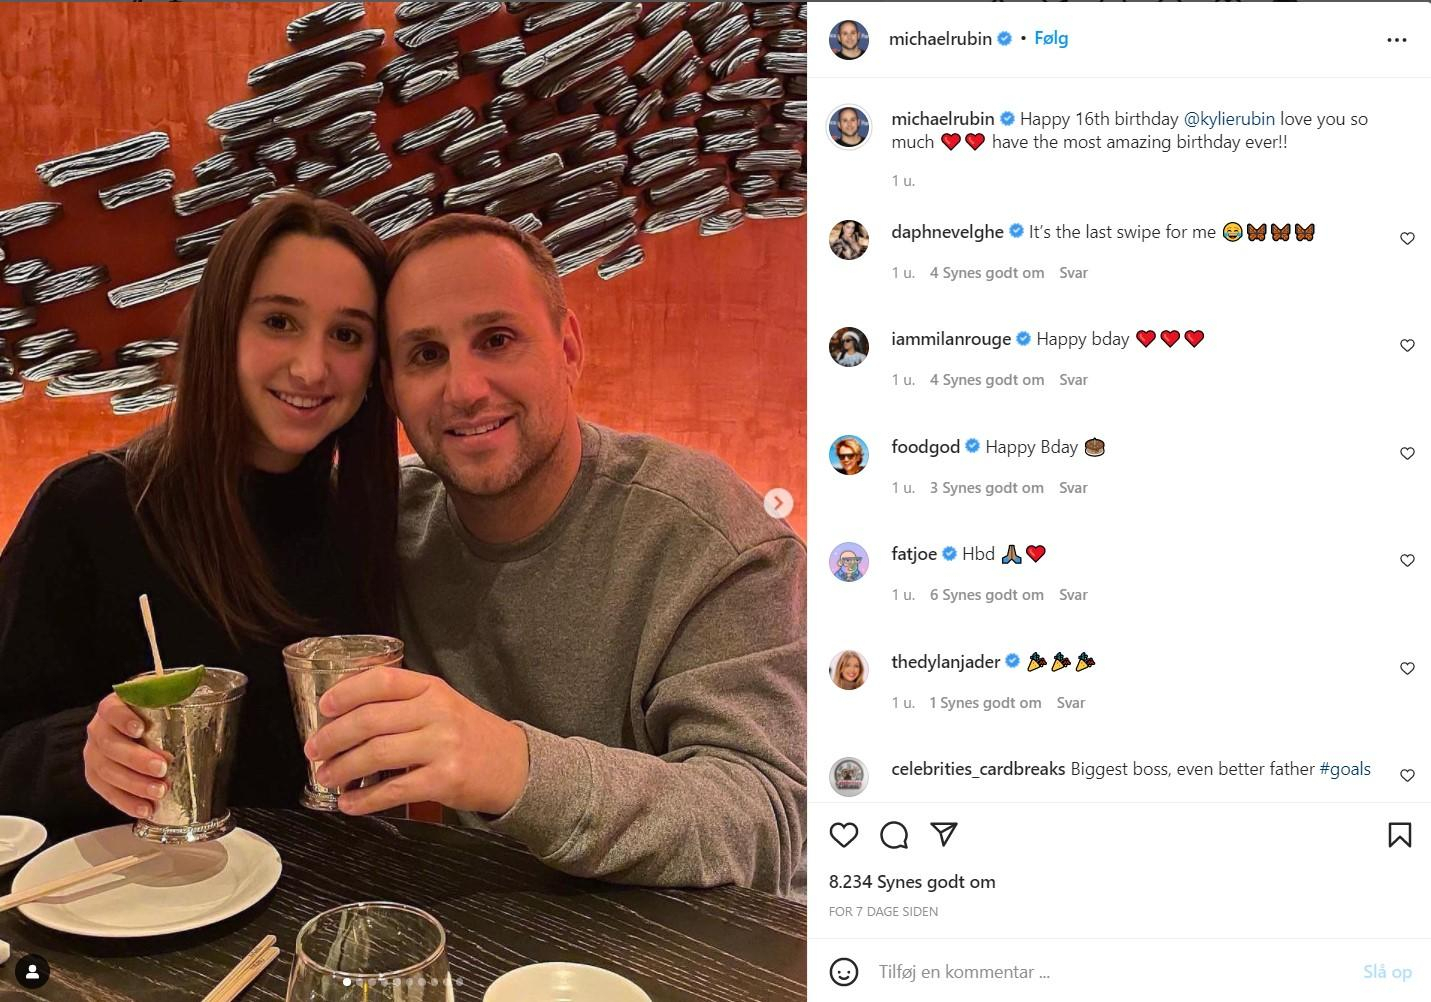Like daphnevelghe's comment

(1407, 239)
